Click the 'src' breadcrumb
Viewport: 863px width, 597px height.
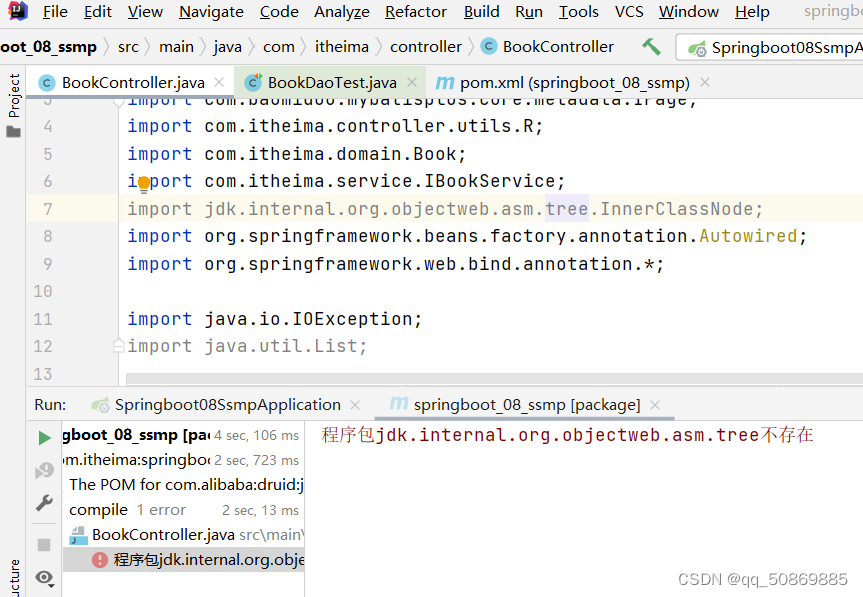pos(128,47)
